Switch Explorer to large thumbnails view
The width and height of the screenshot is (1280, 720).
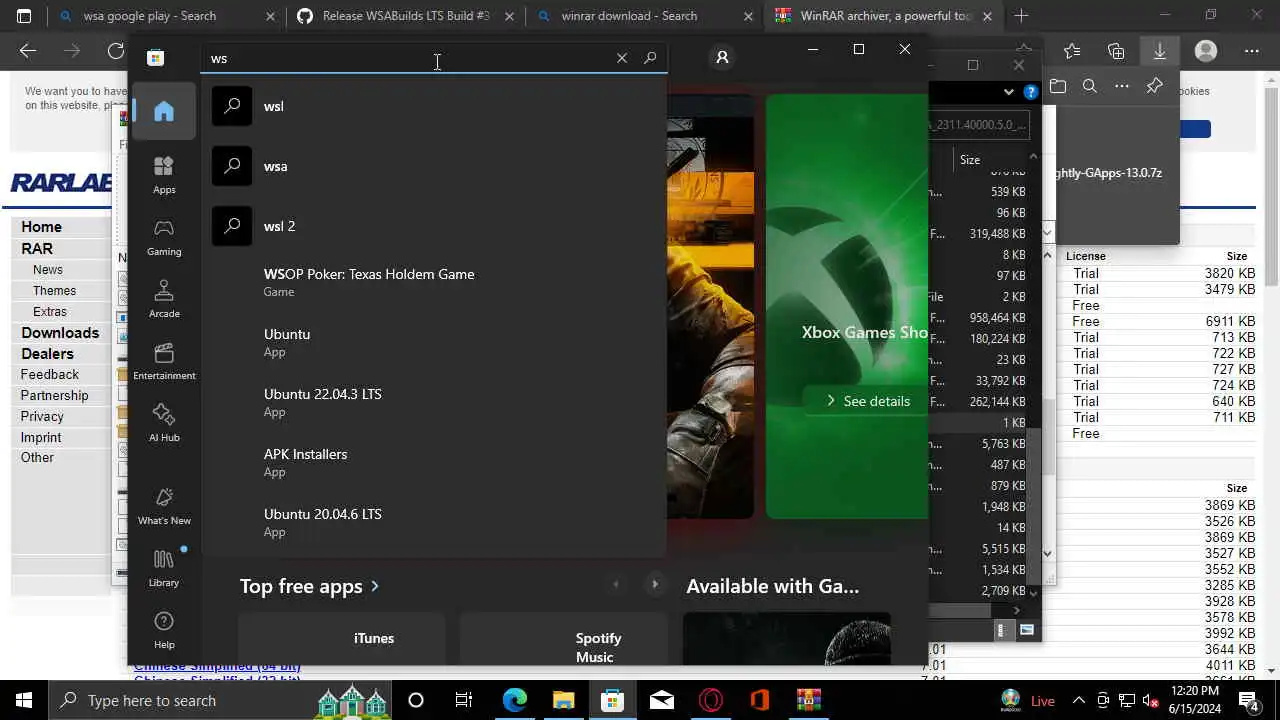pos(1027,631)
